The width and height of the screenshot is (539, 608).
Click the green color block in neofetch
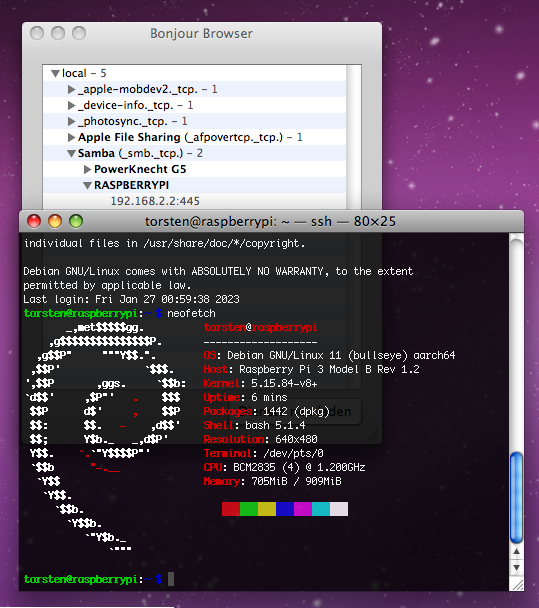(x=249, y=509)
